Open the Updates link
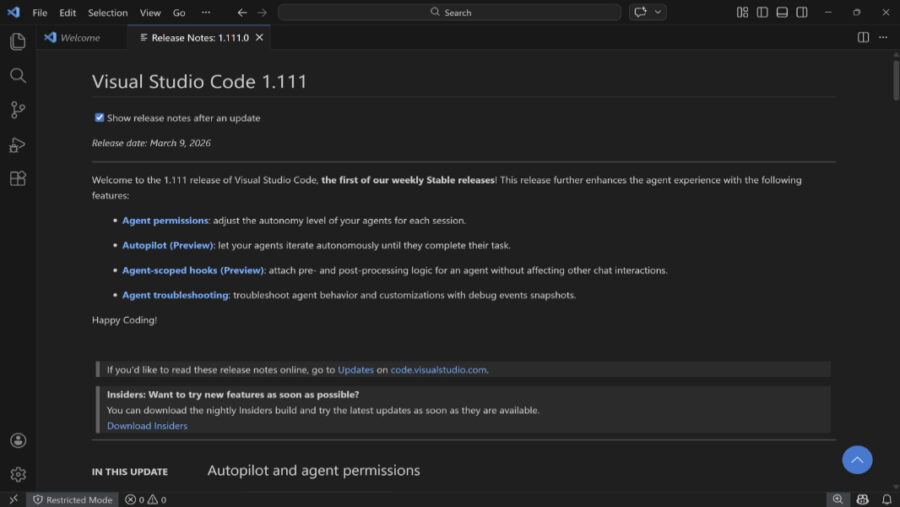Image resolution: width=900 pixels, height=507 pixels. click(355, 370)
